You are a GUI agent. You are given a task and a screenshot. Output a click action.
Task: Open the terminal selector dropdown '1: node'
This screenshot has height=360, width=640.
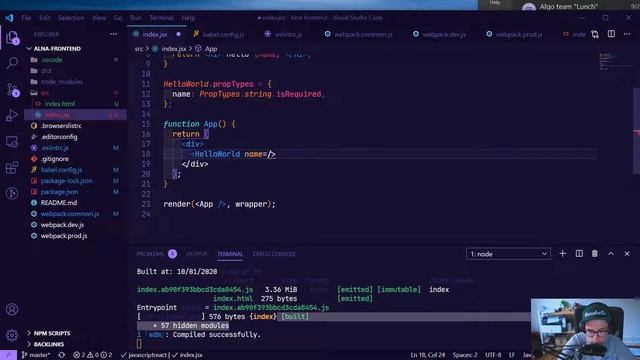[508, 254]
